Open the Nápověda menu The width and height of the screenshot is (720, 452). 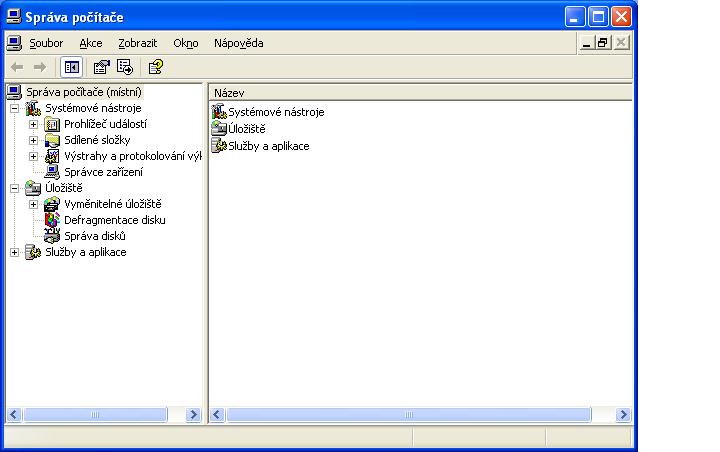[x=238, y=43]
